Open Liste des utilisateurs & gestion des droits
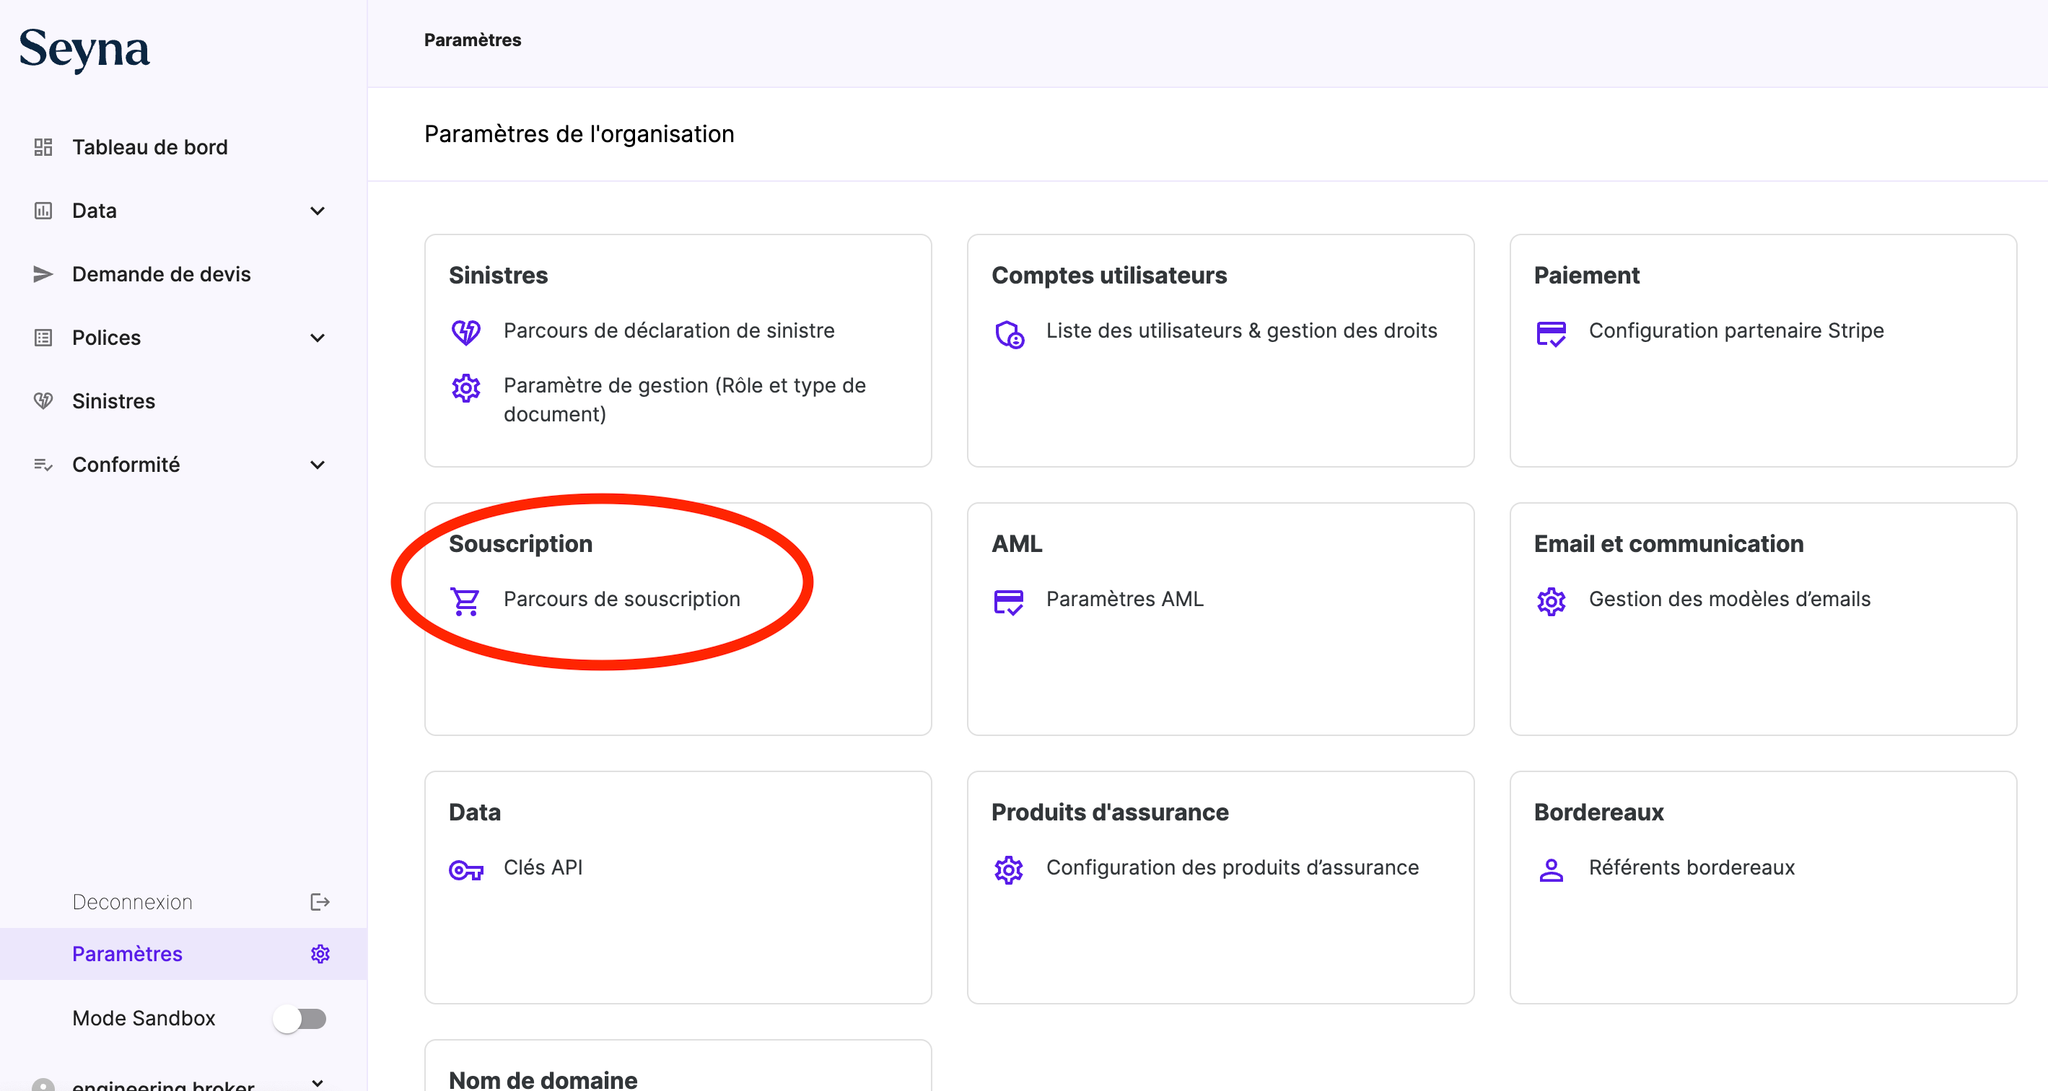The image size is (2048, 1091). tap(1242, 331)
